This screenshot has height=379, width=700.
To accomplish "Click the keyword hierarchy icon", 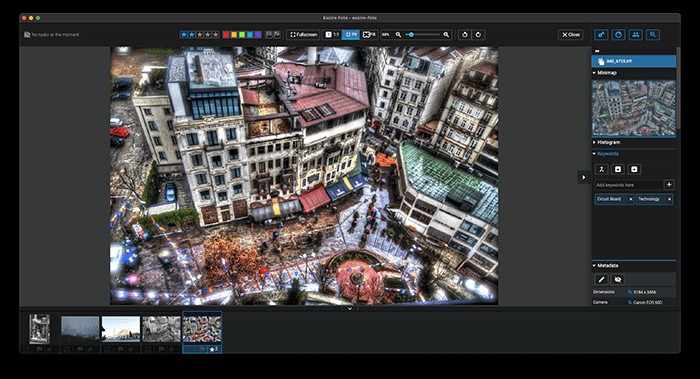I will (601, 169).
